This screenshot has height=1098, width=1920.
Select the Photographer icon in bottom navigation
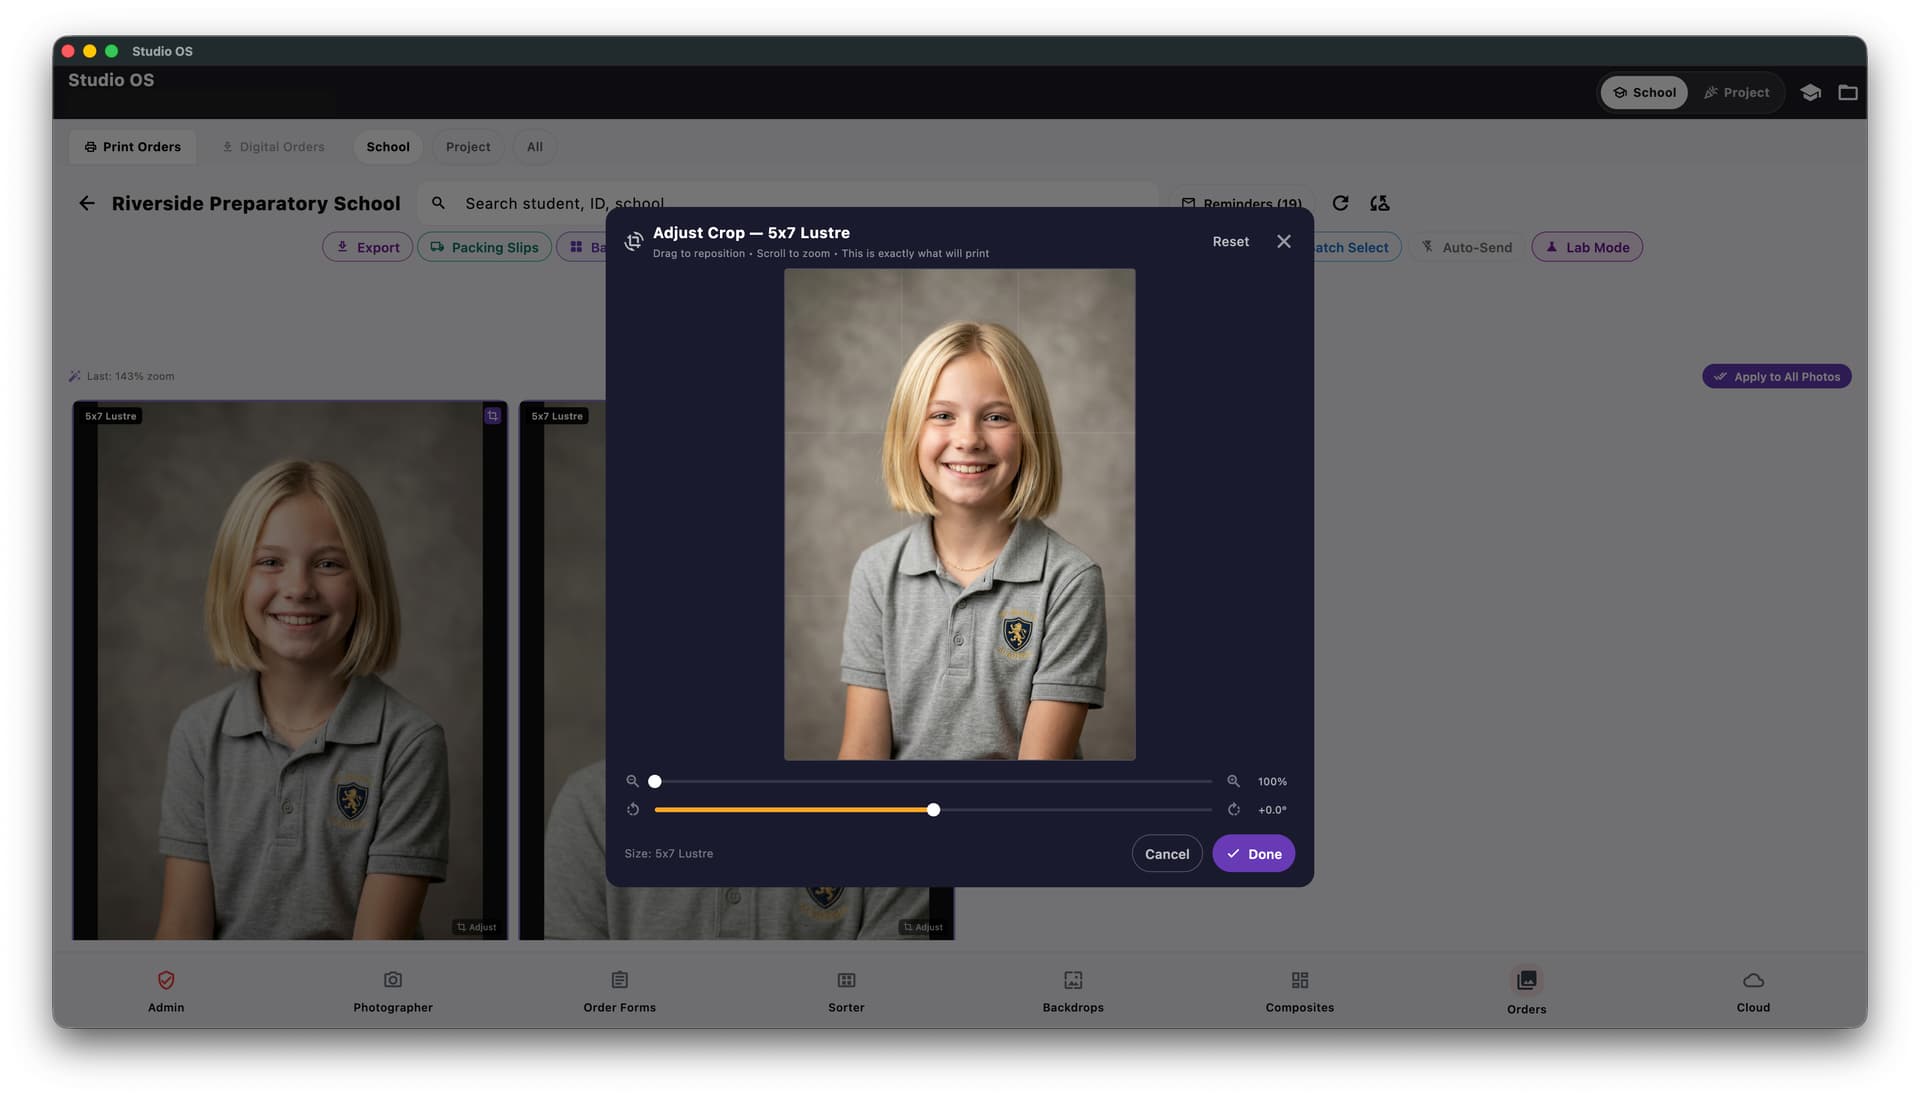pyautogui.click(x=392, y=991)
